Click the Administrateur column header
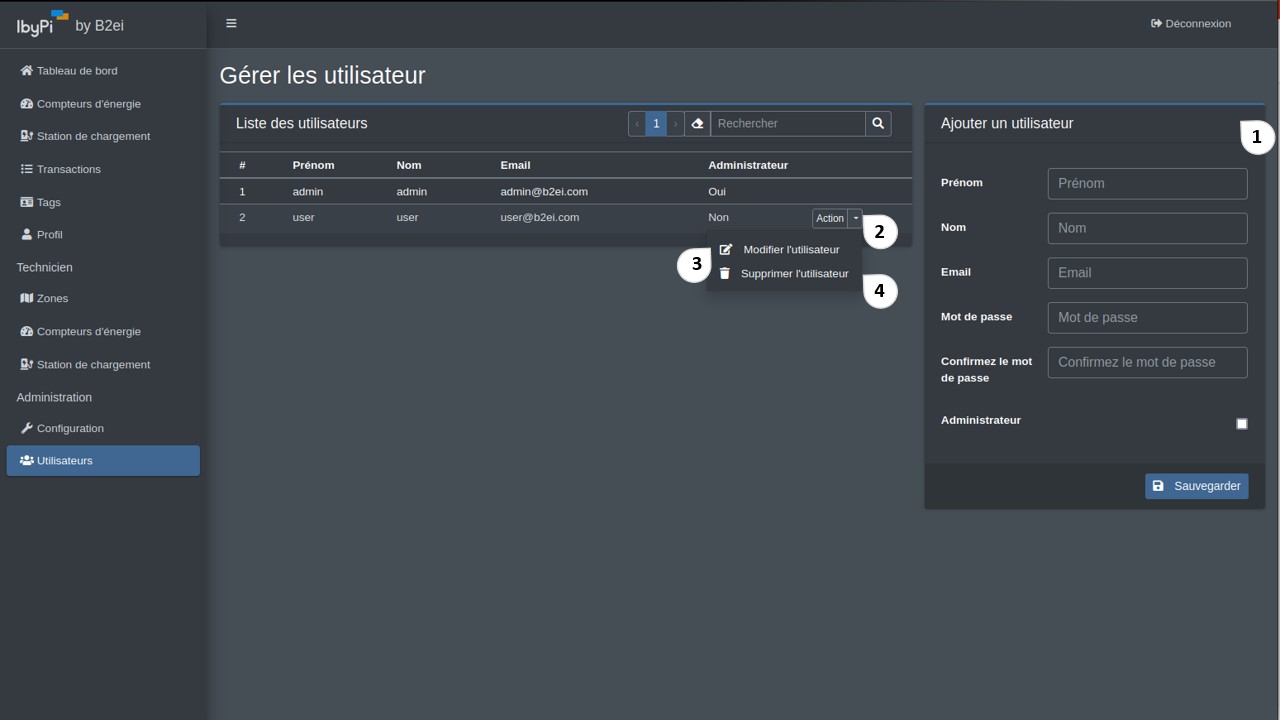This screenshot has width=1280, height=720. [x=748, y=165]
